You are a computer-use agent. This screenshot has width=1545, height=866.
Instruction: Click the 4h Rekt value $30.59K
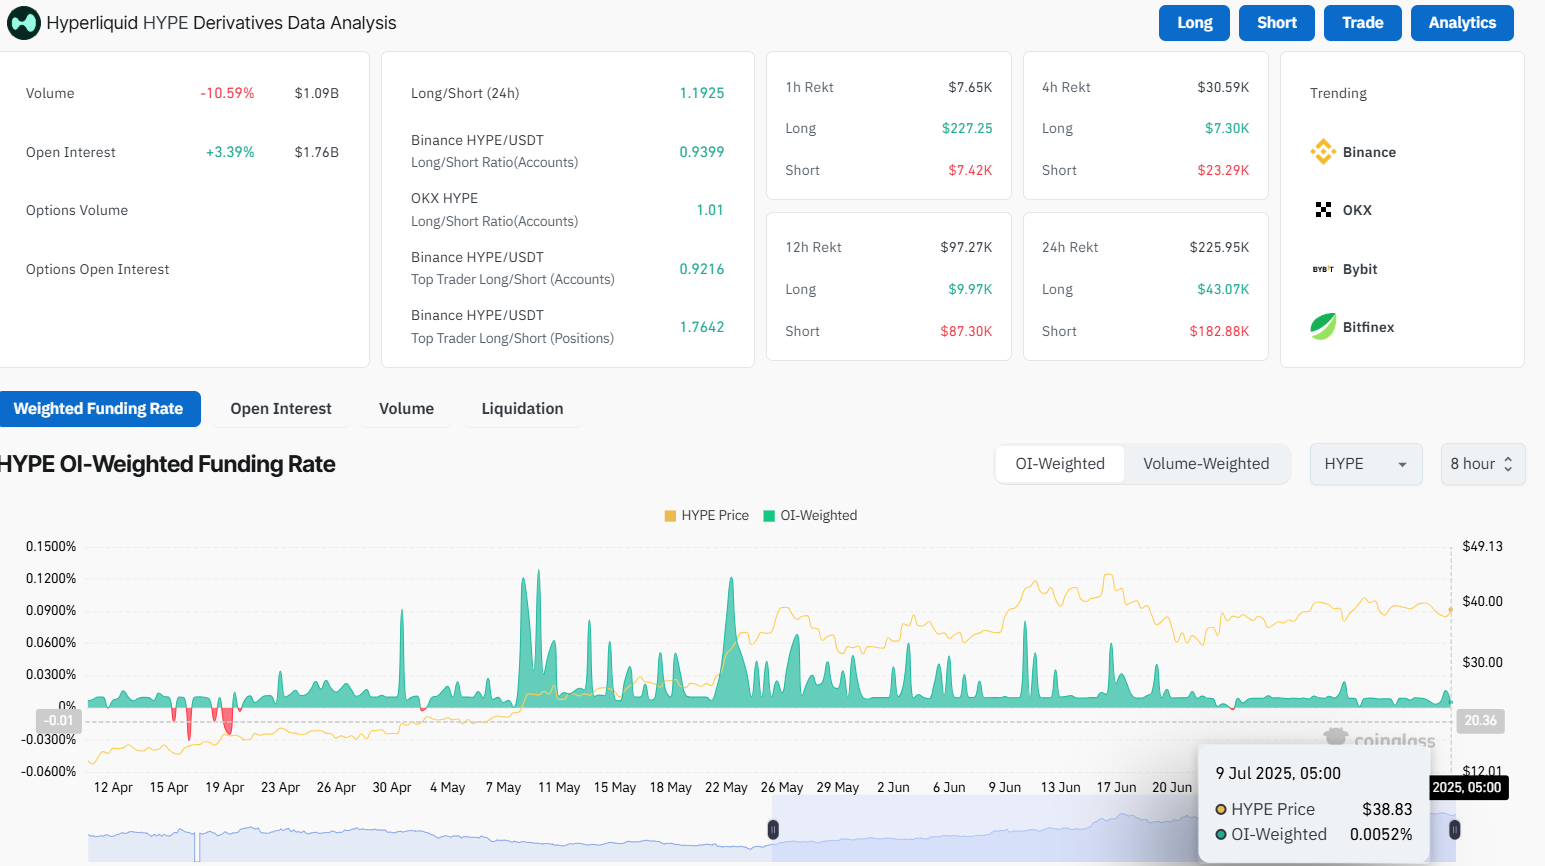1223,87
